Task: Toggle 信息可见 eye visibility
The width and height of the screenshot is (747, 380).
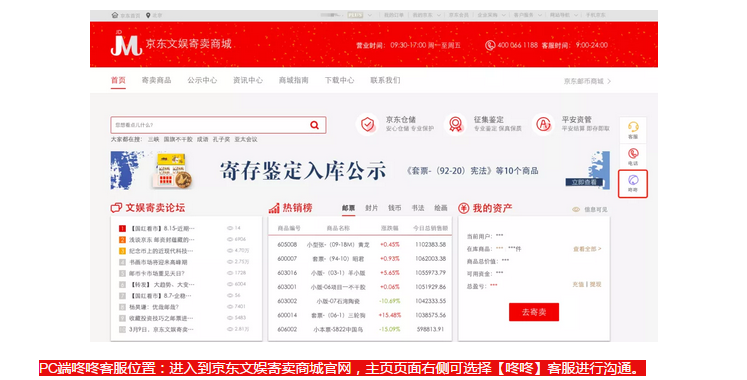Action: [575, 210]
